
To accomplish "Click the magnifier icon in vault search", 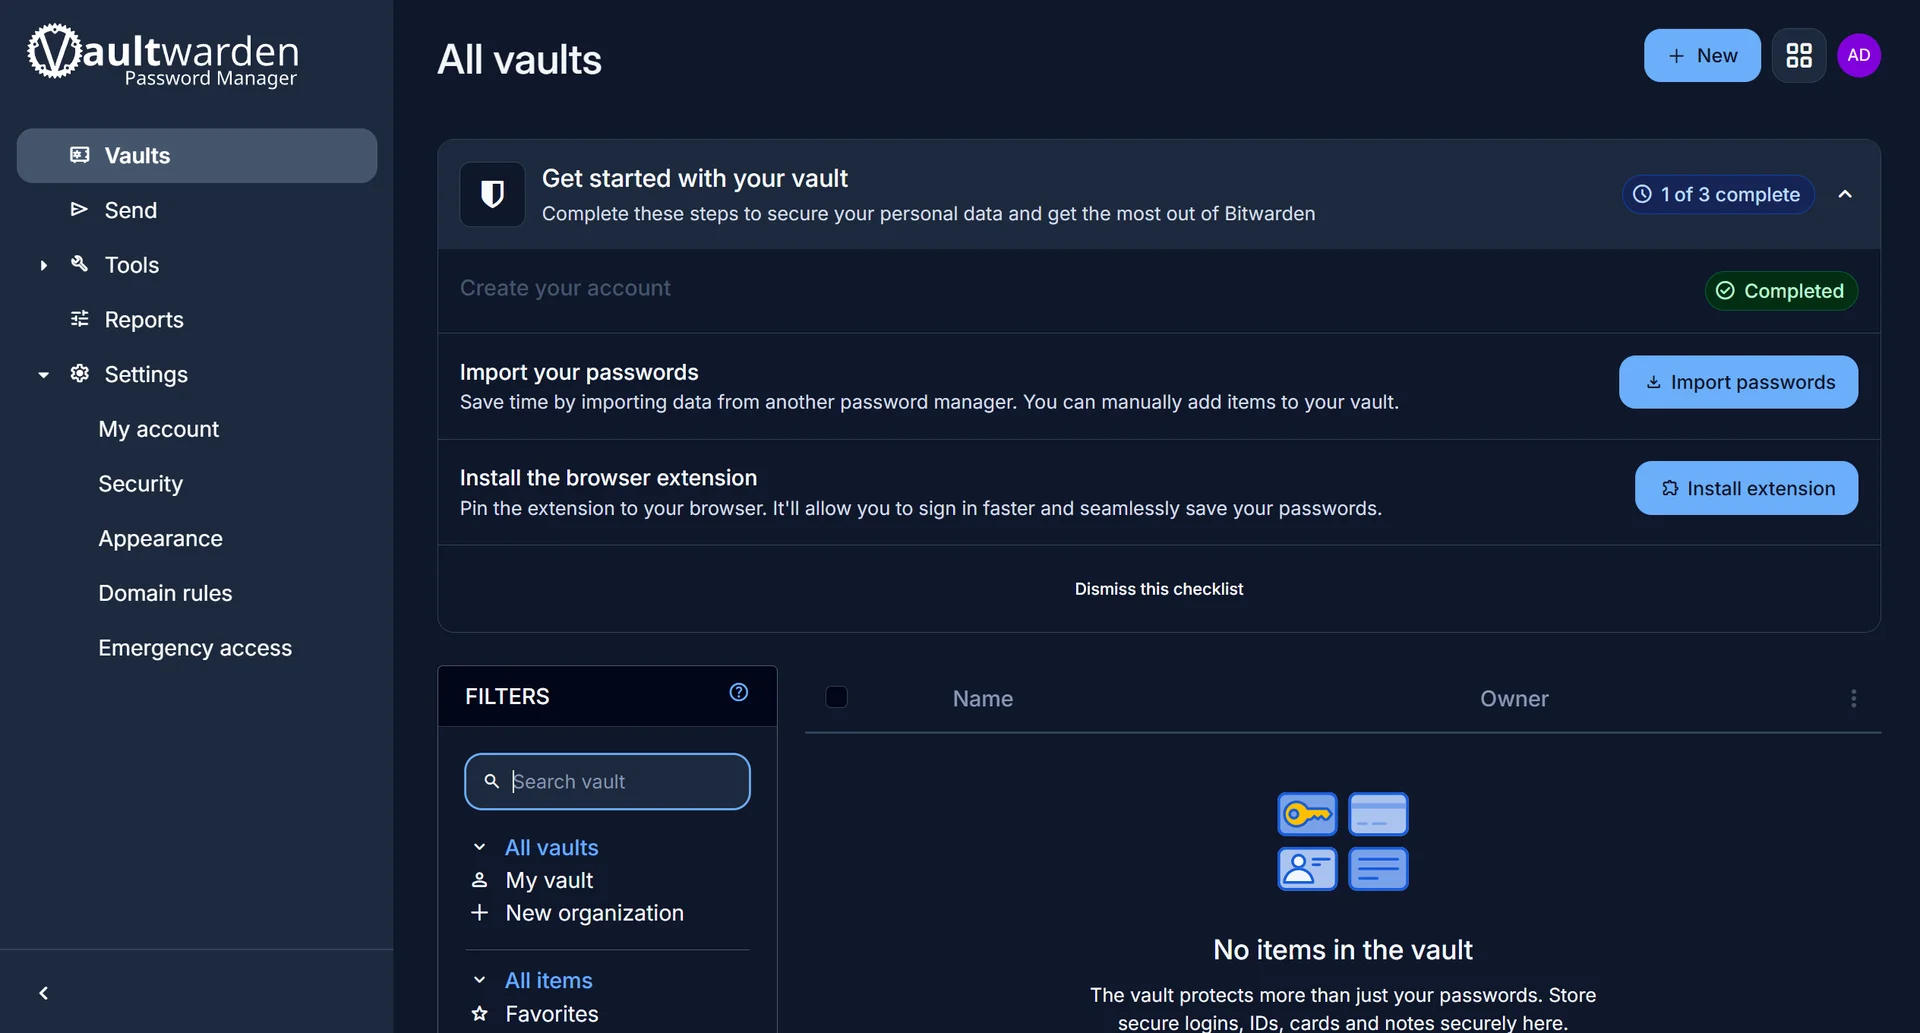I will [x=492, y=781].
